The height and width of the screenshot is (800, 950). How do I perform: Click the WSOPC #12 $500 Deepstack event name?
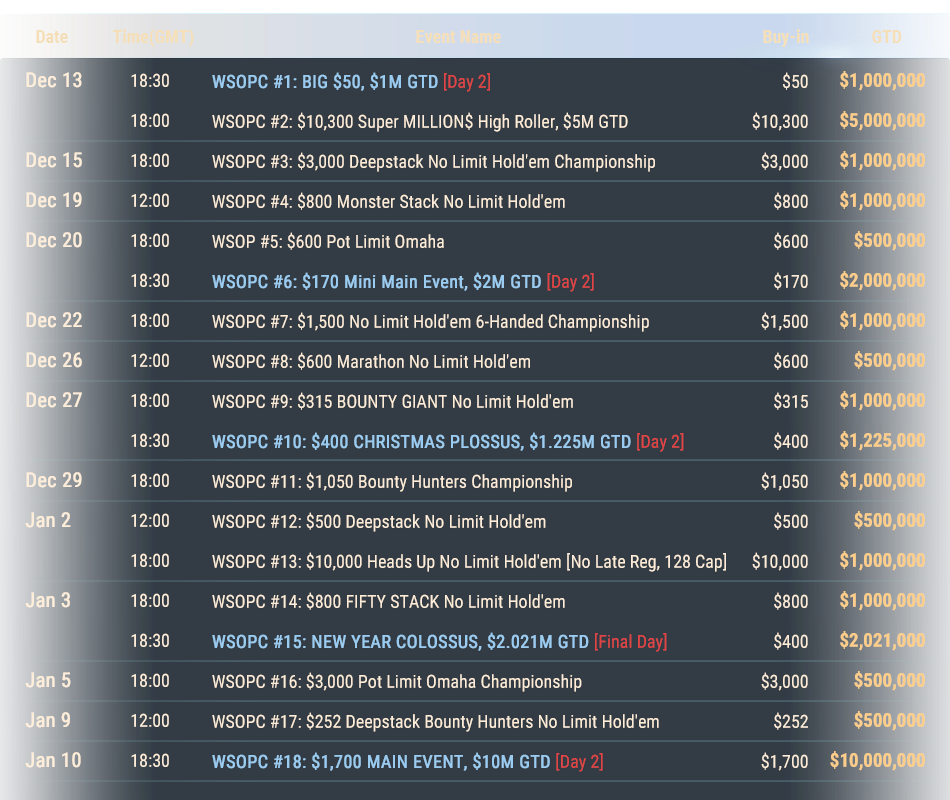(379, 521)
